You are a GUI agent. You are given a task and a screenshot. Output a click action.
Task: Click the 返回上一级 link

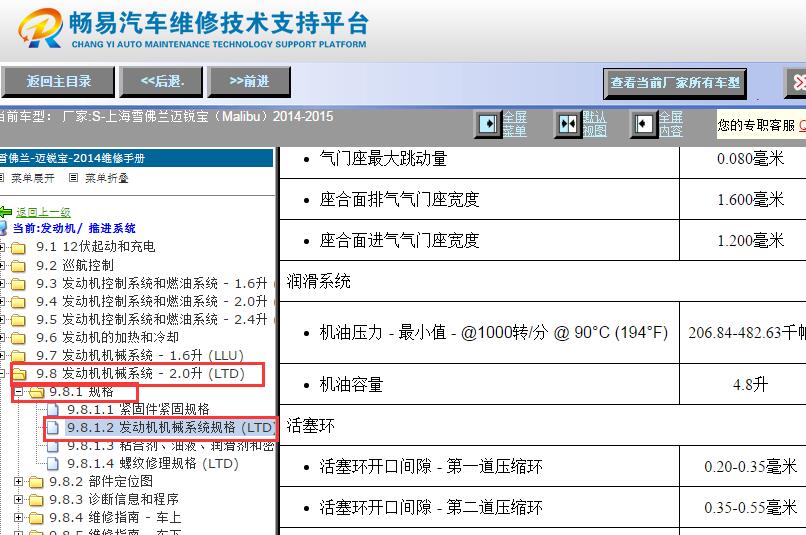coord(43,212)
